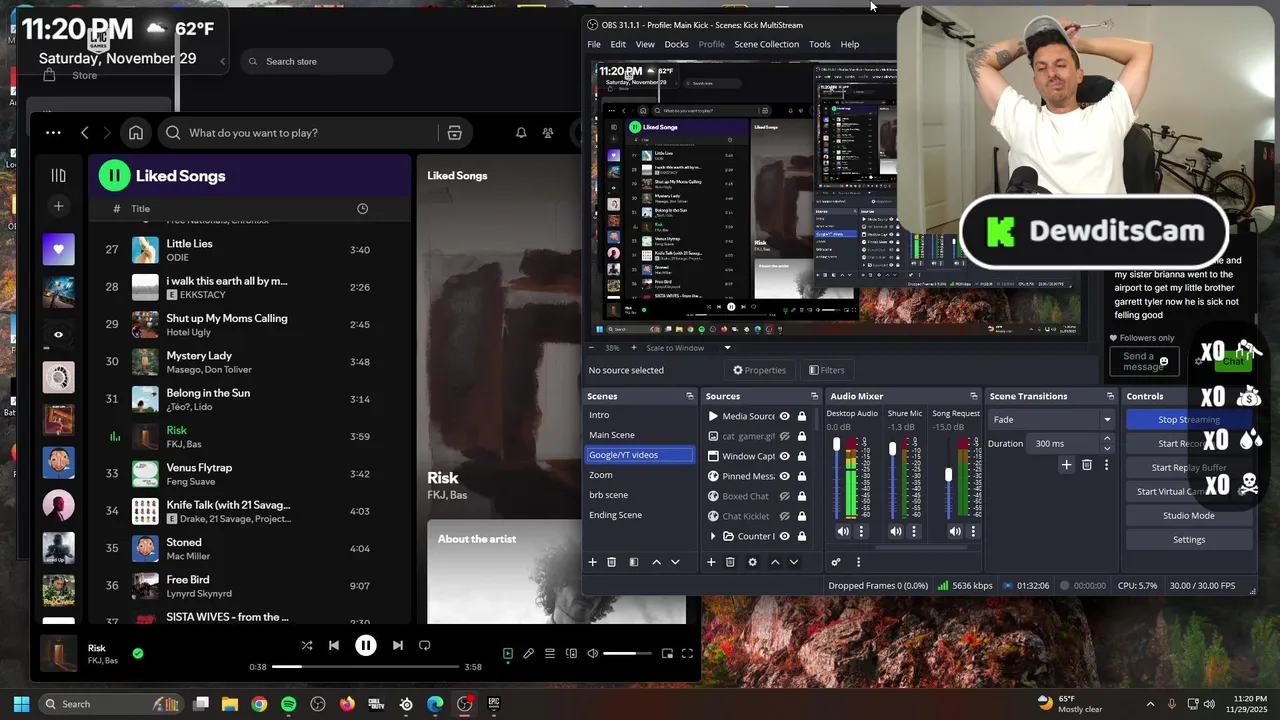Select Free Bird by Lynyrd Skynyrd

click(250, 586)
